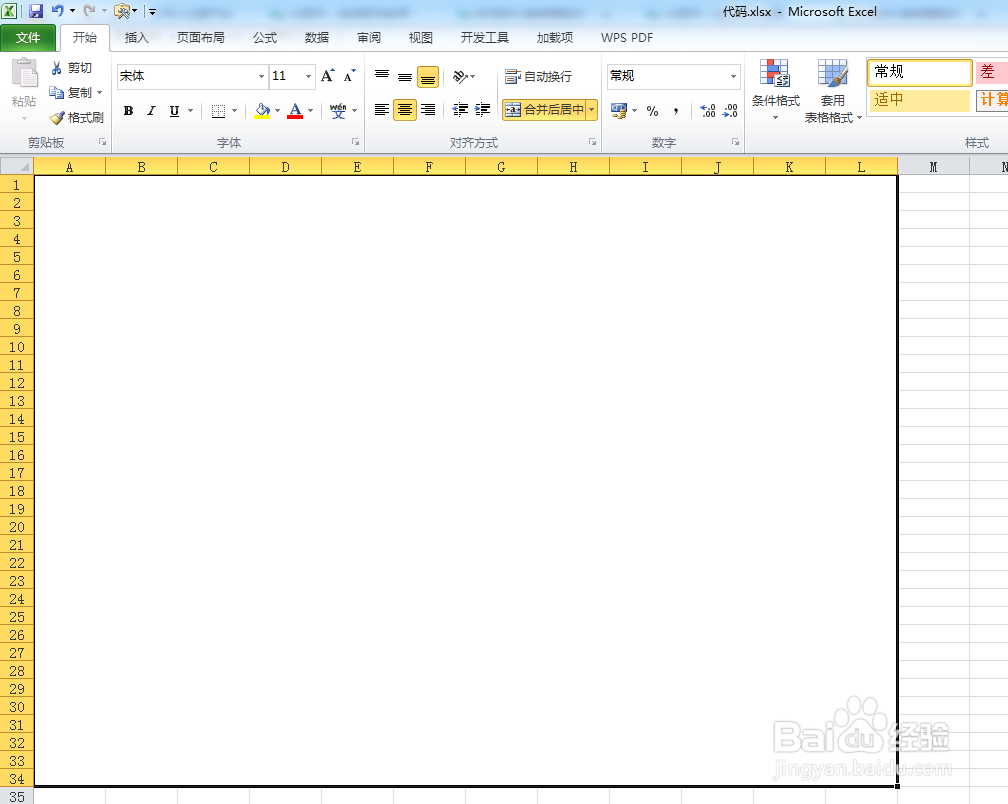
Task: Open the 文件 File tab
Action: [x=28, y=38]
